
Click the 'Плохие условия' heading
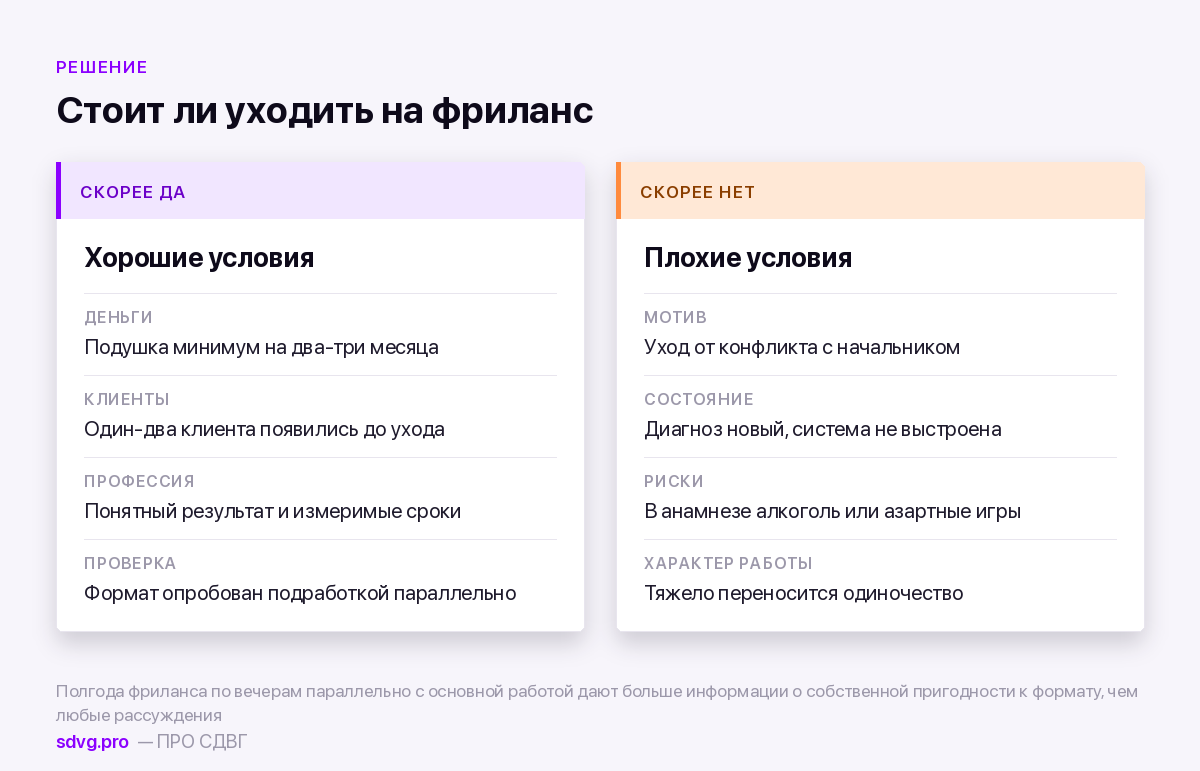748,258
